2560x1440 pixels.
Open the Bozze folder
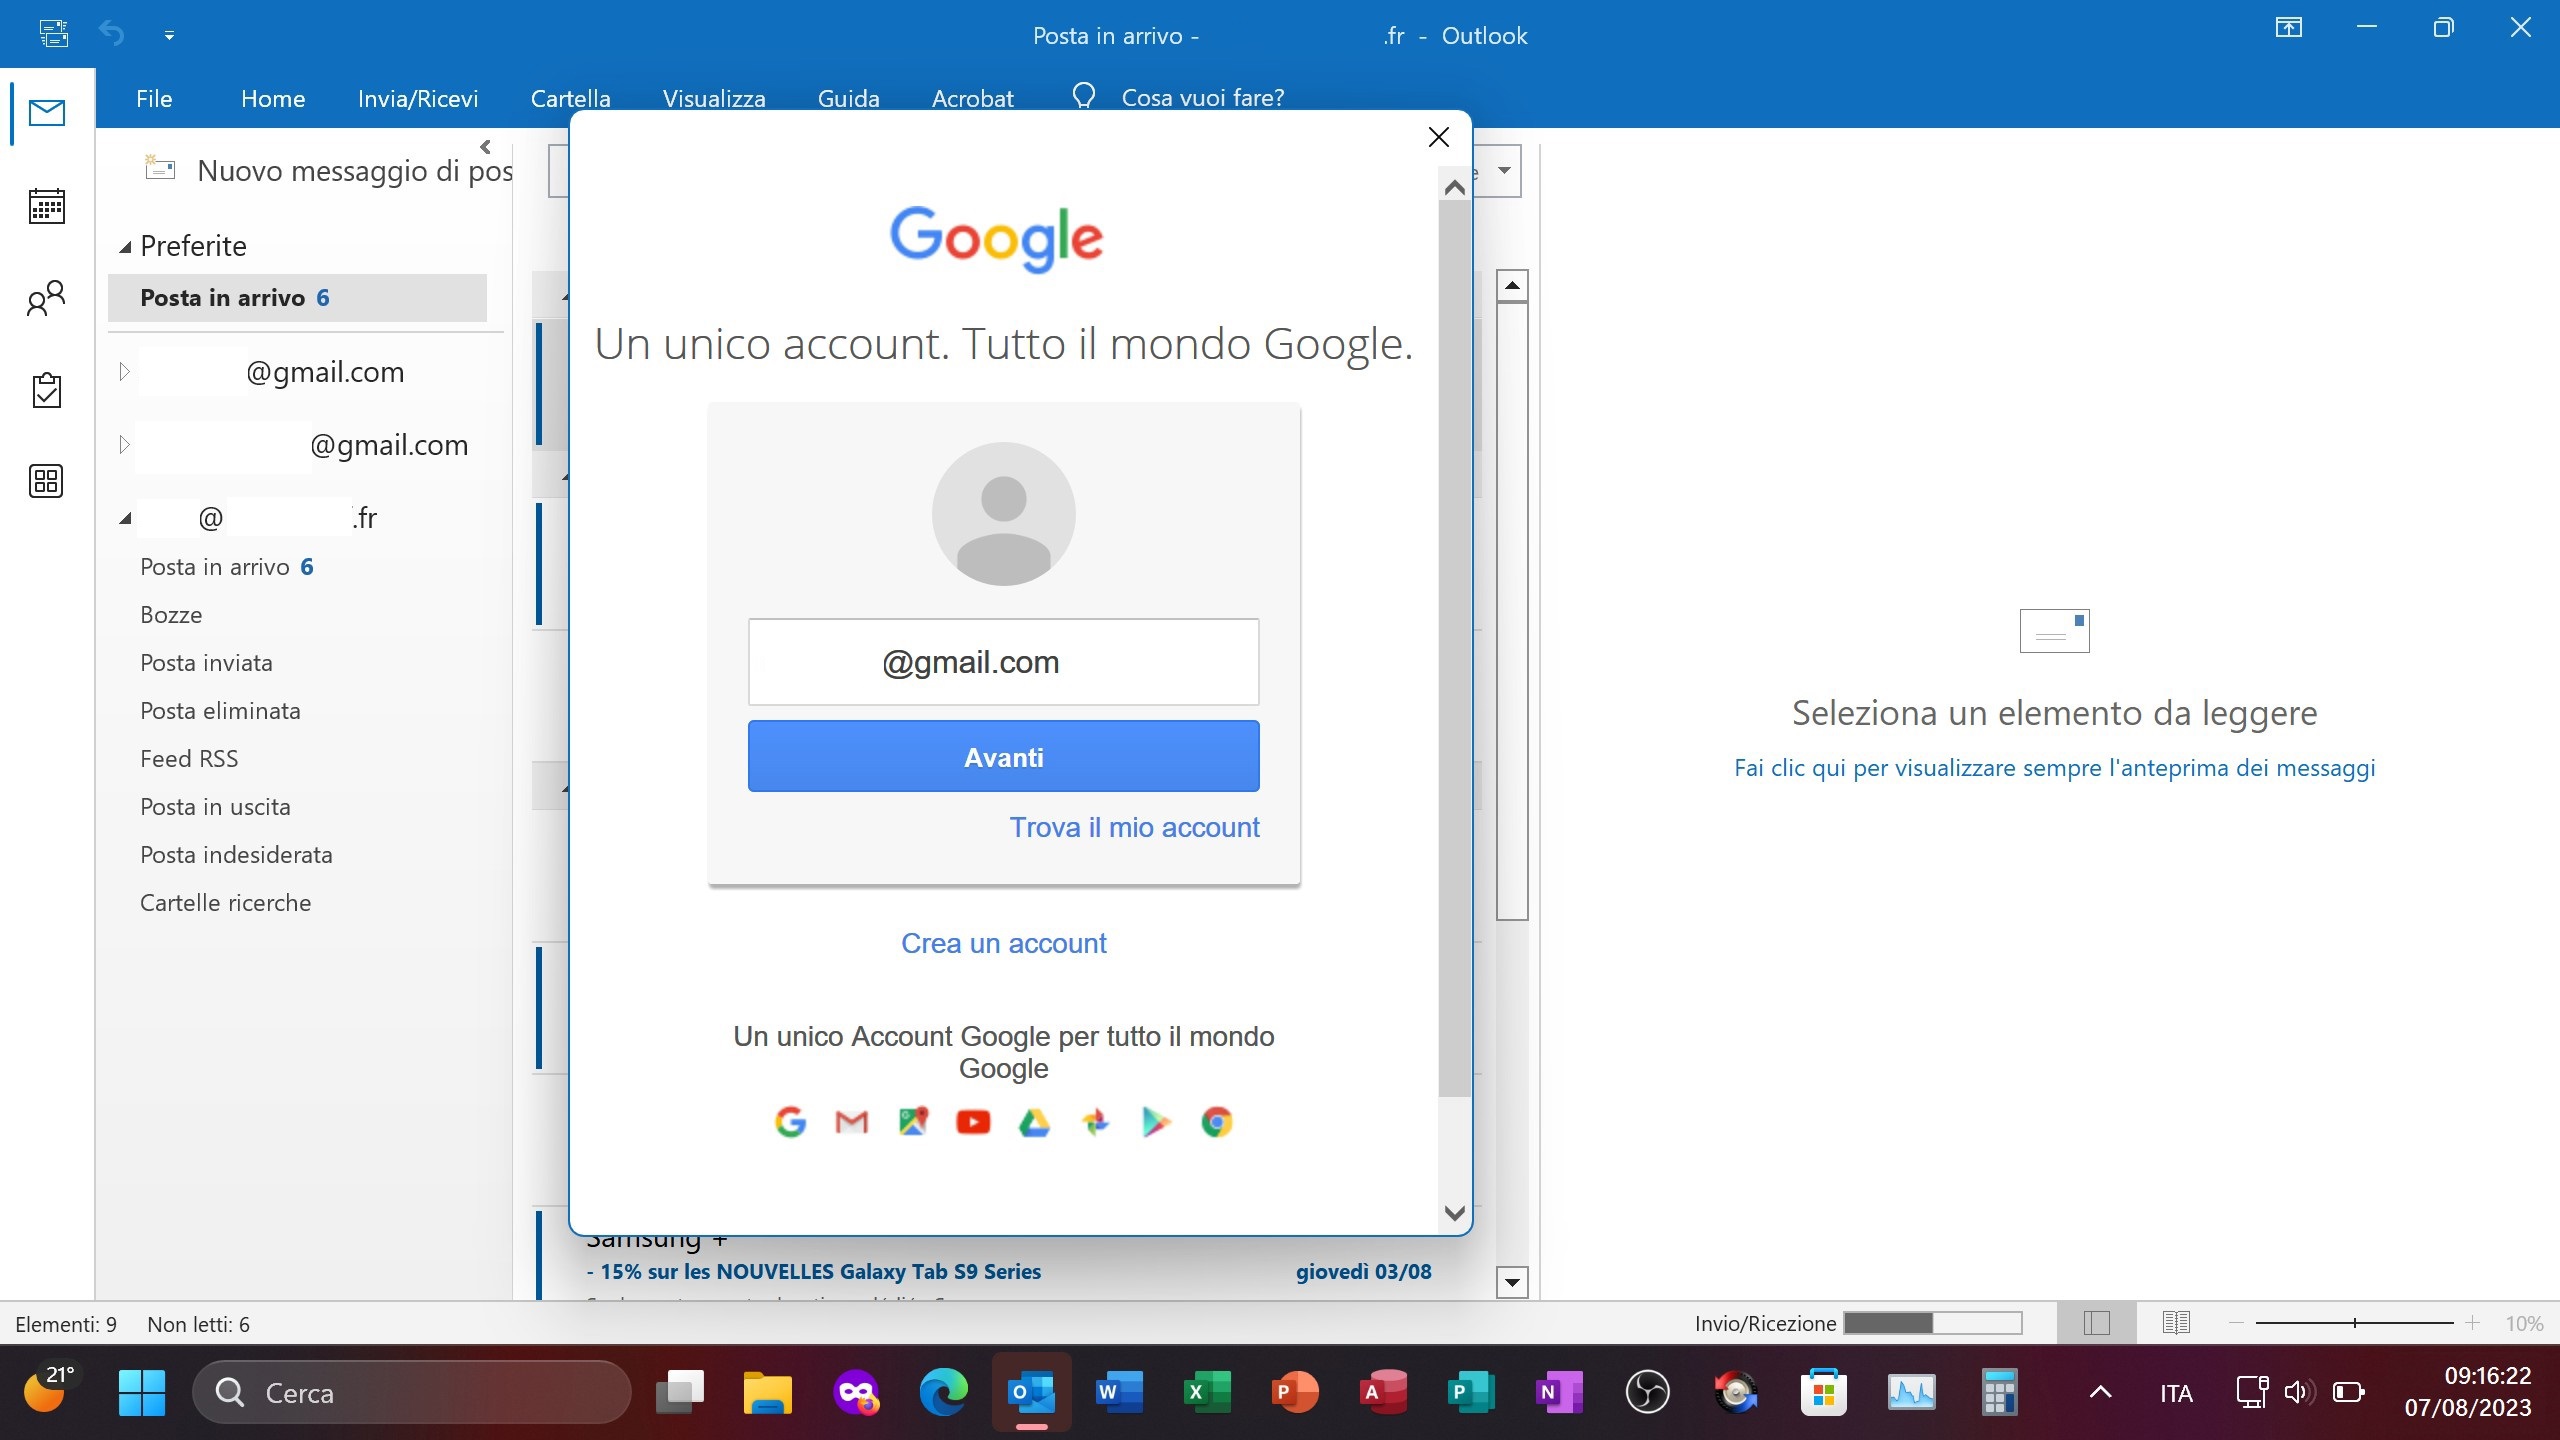[171, 615]
